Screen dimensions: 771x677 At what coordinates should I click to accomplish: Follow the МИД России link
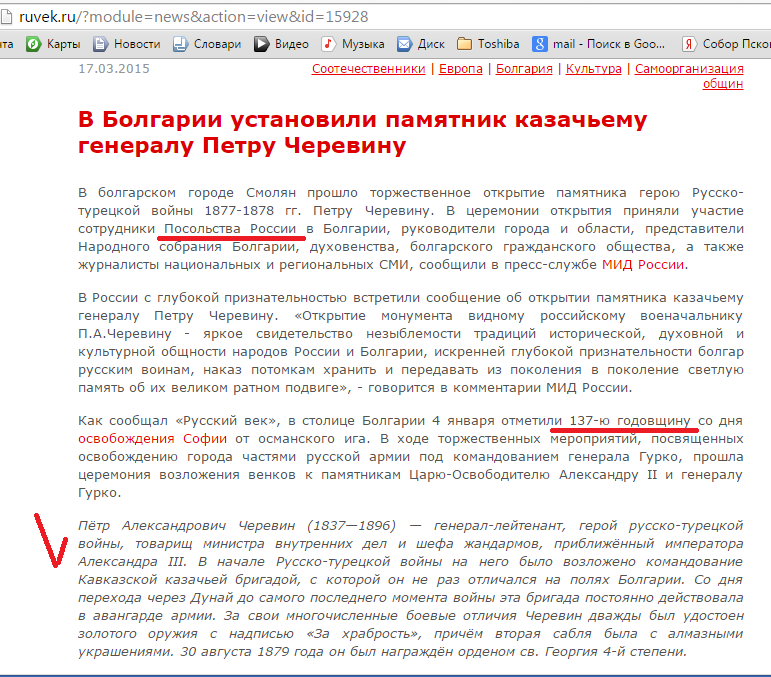click(643, 265)
